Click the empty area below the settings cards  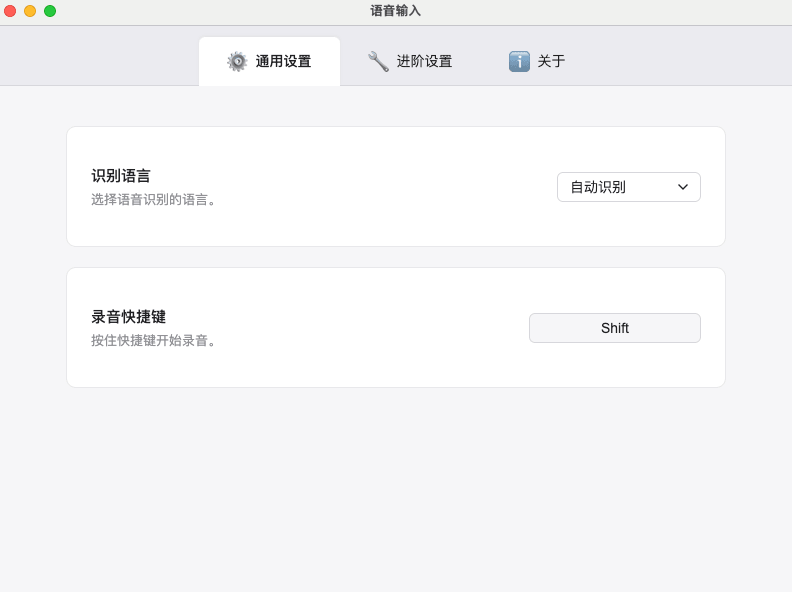(395, 490)
